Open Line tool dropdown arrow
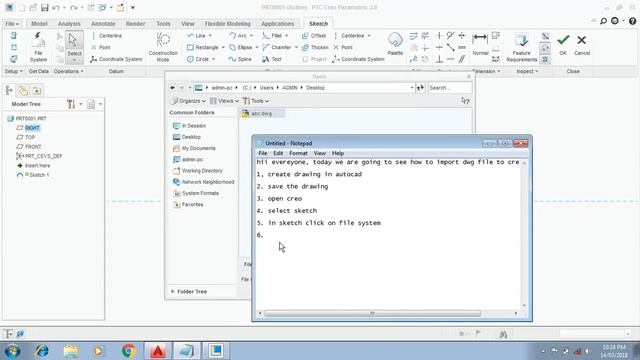Screen dimensions: 640x360 (x=210, y=36)
